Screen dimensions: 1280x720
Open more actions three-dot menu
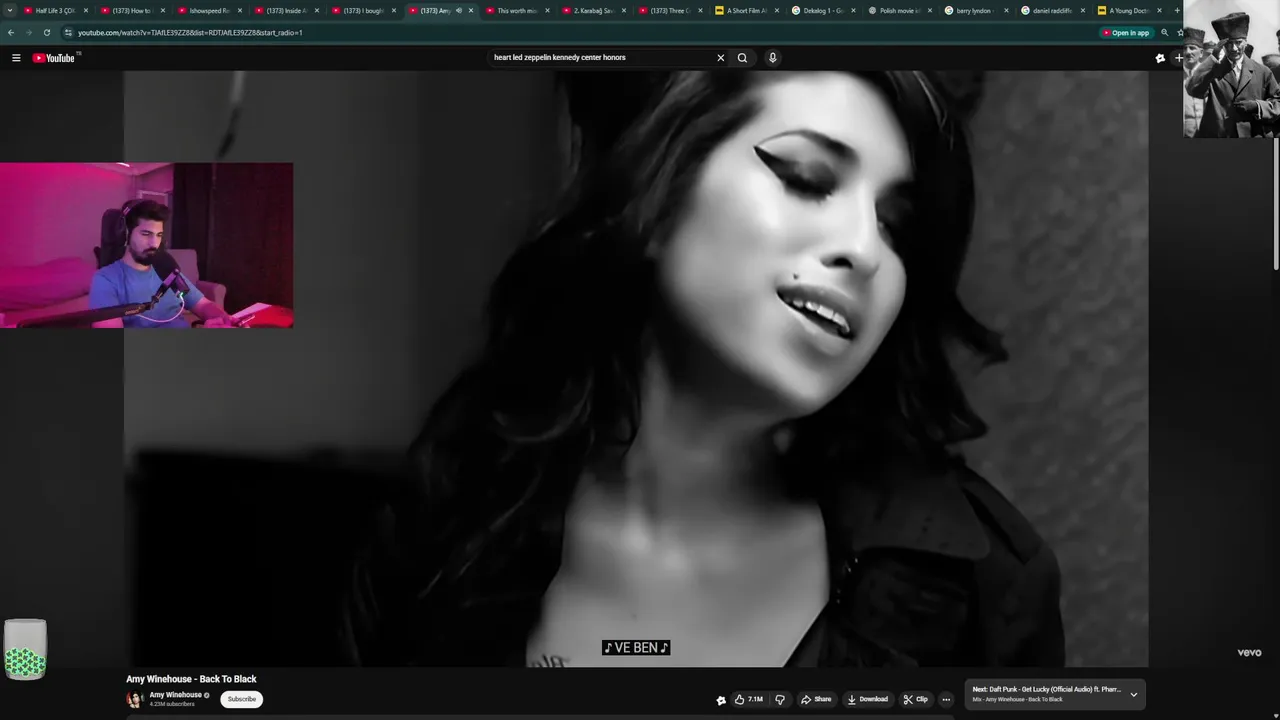[946, 699]
